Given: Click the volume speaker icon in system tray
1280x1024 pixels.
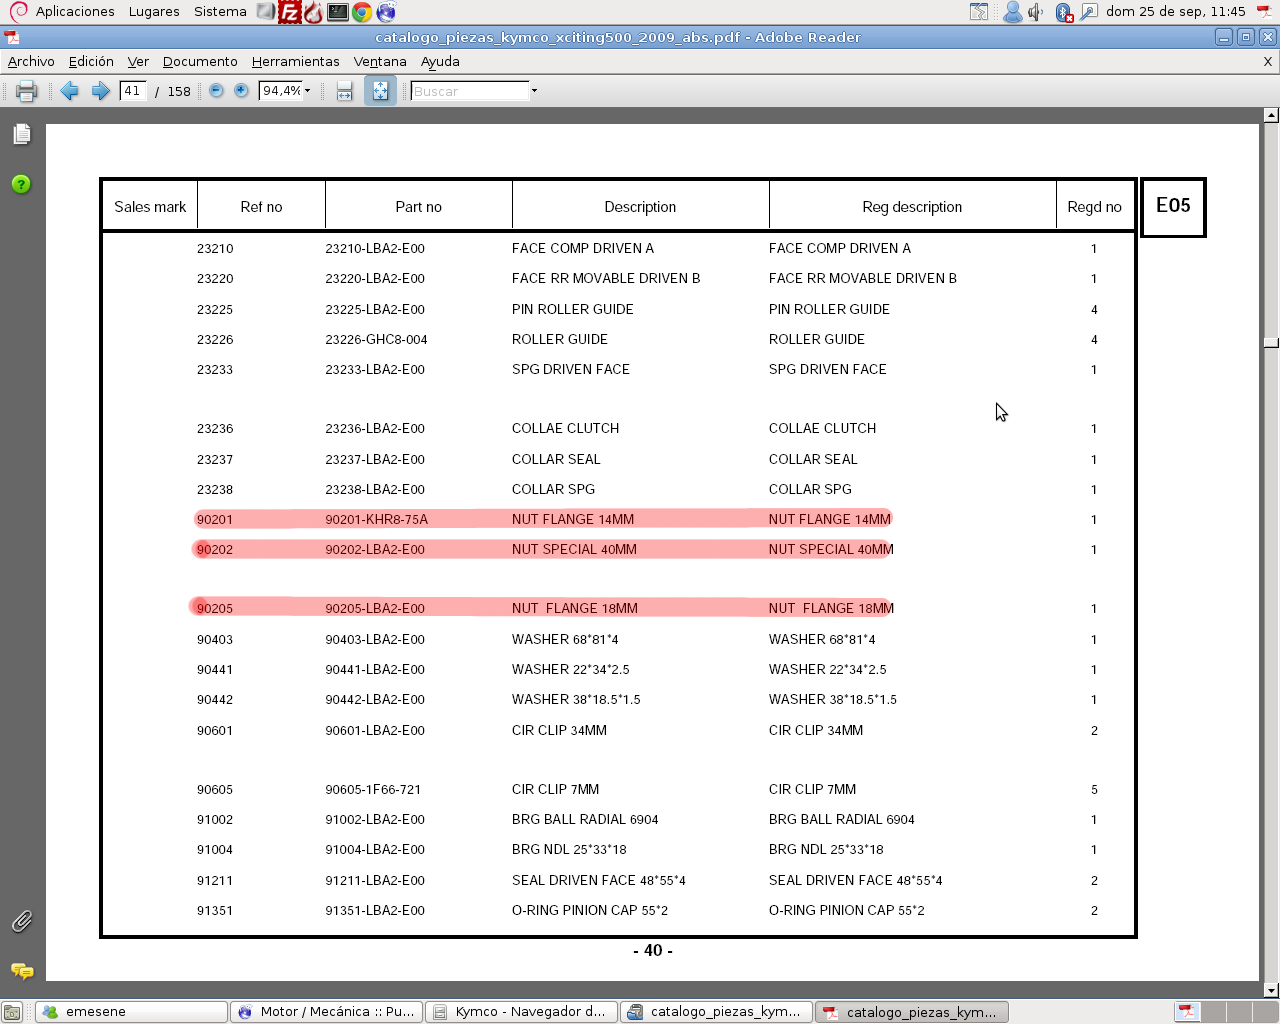Looking at the screenshot, I should point(1036,12).
